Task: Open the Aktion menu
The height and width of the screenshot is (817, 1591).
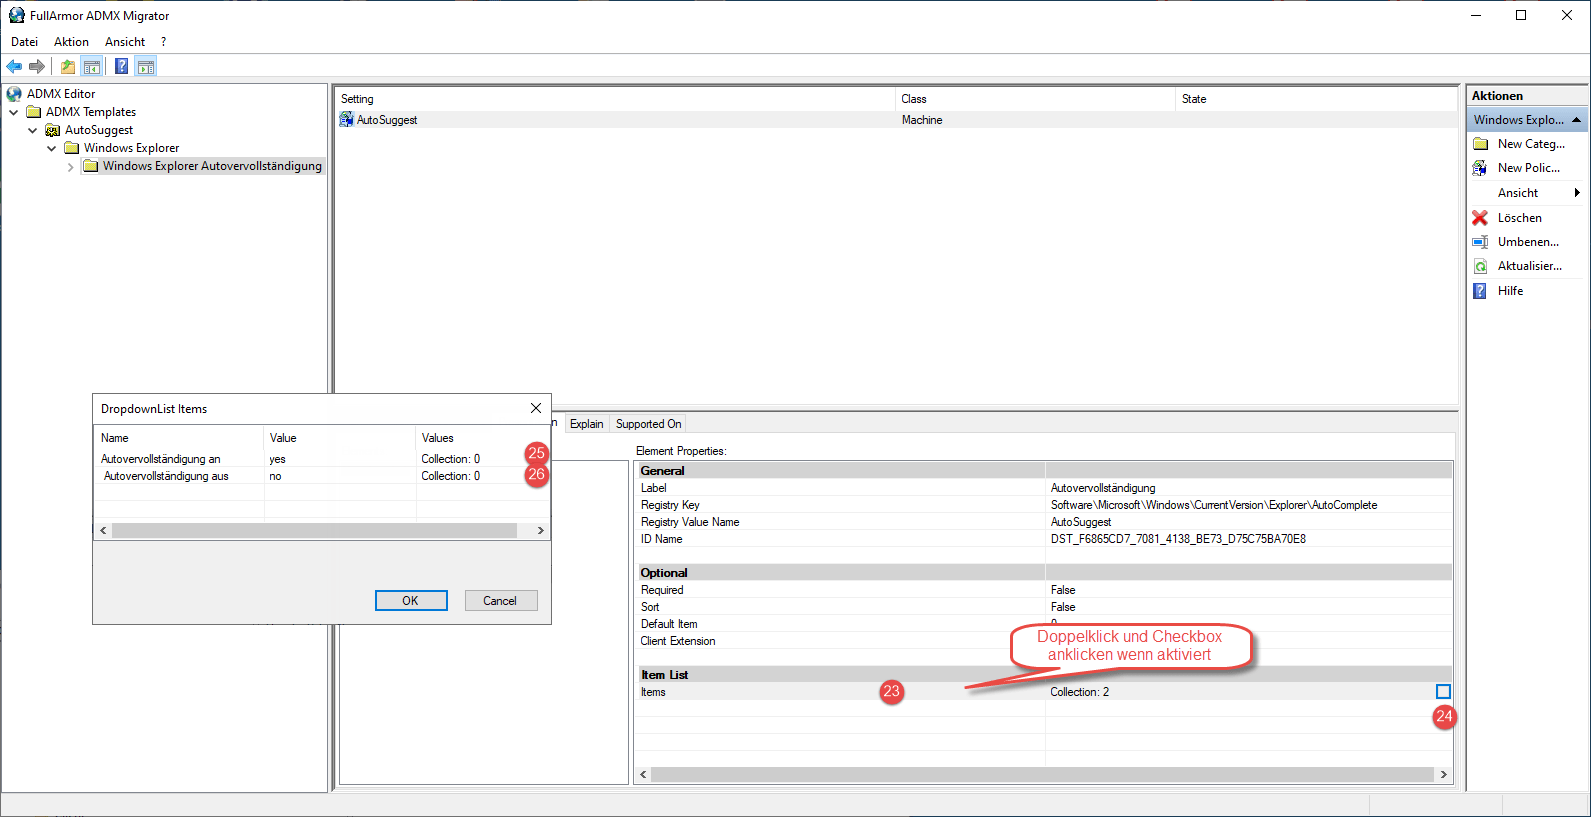Action: 71,42
